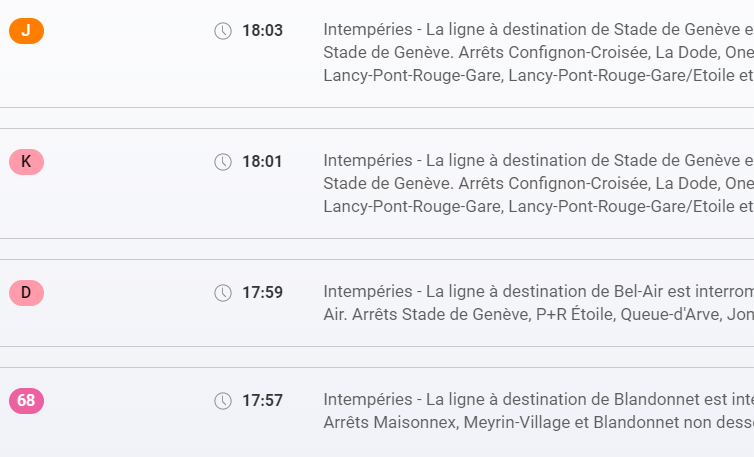Click the orange J line badge
754x457 pixels.
26,31
